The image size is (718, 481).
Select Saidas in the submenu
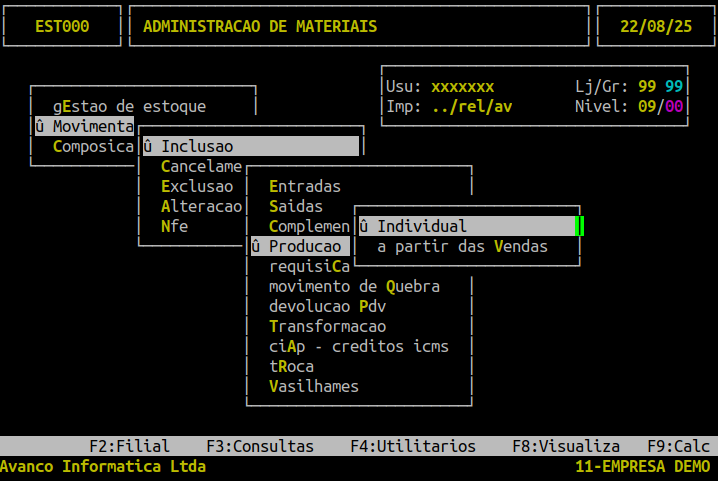pyautogui.click(x=296, y=207)
